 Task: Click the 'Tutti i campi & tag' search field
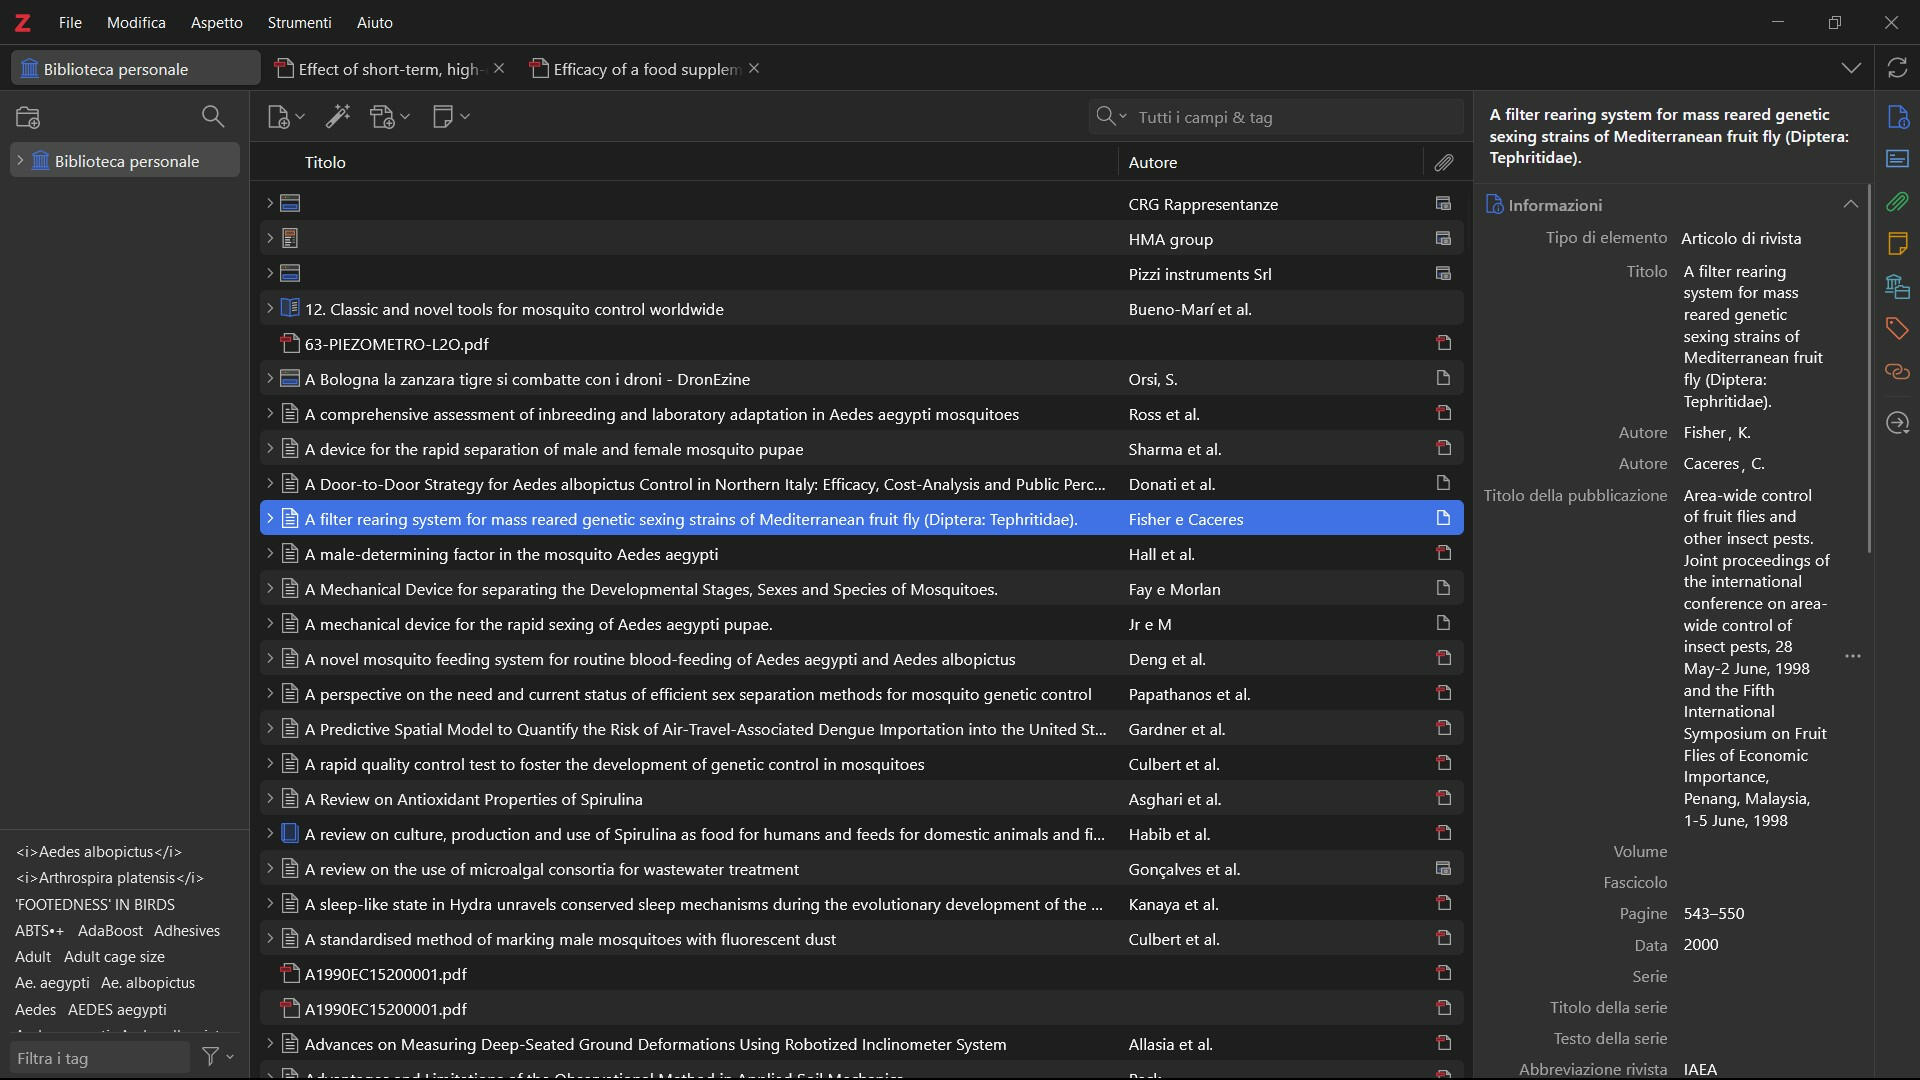coord(1290,117)
